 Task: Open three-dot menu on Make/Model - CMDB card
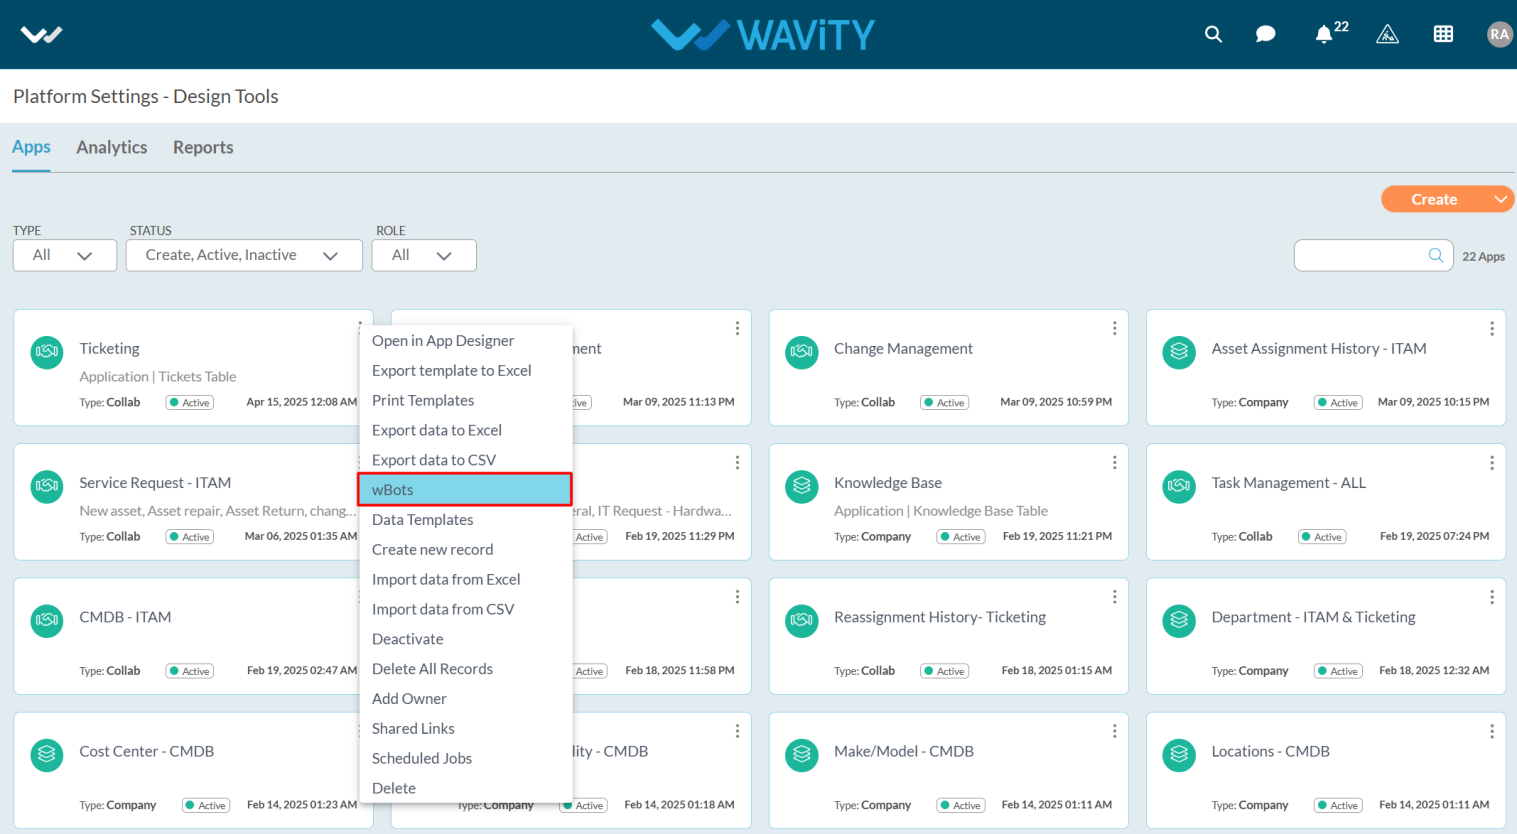click(x=1114, y=731)
